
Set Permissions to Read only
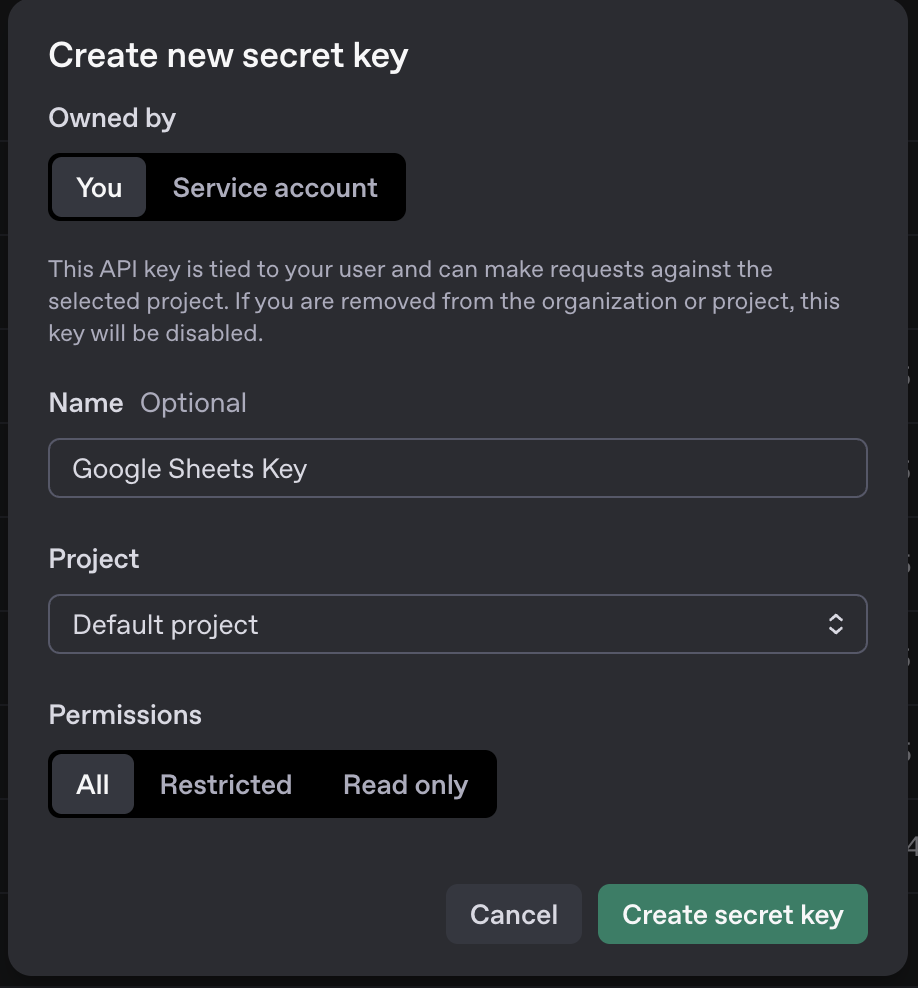[x=405, y=784]
